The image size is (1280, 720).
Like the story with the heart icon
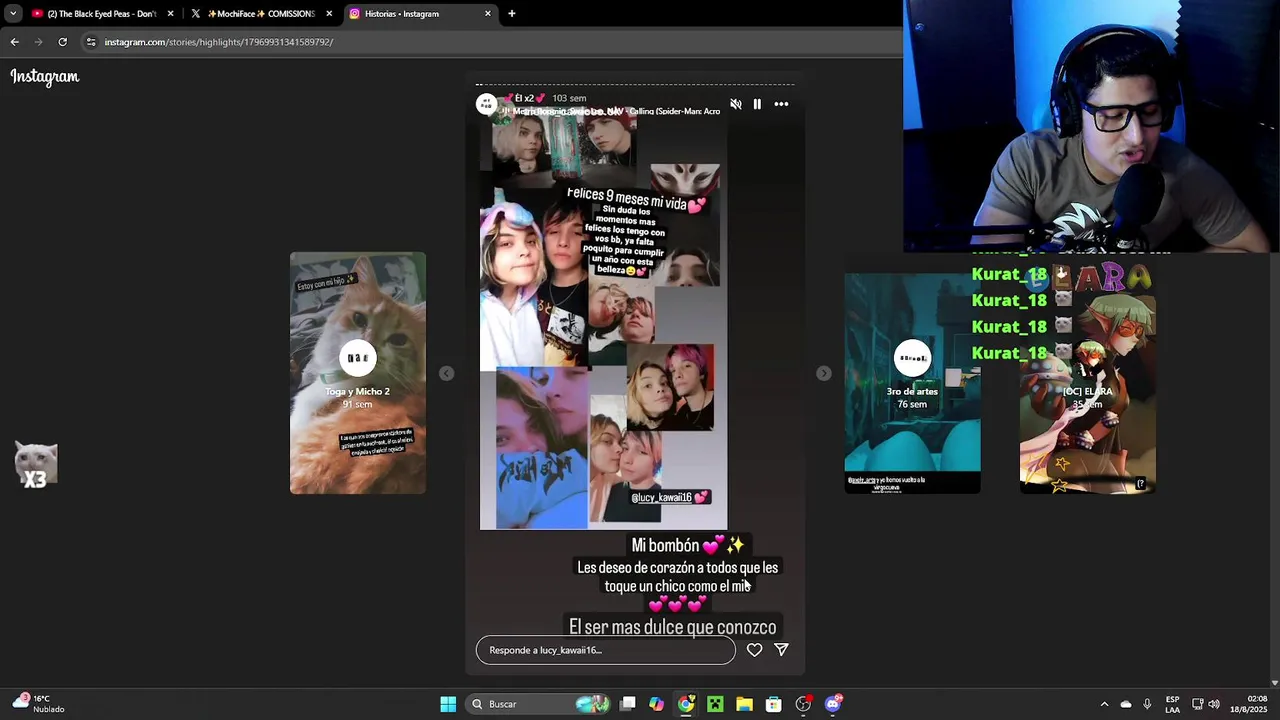click(754, 650)
